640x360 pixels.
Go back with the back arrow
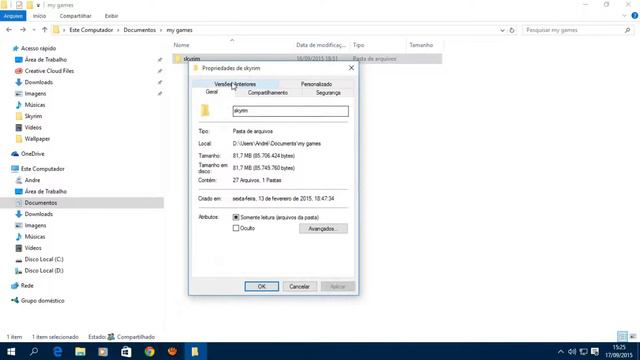[x=9, y=30]
